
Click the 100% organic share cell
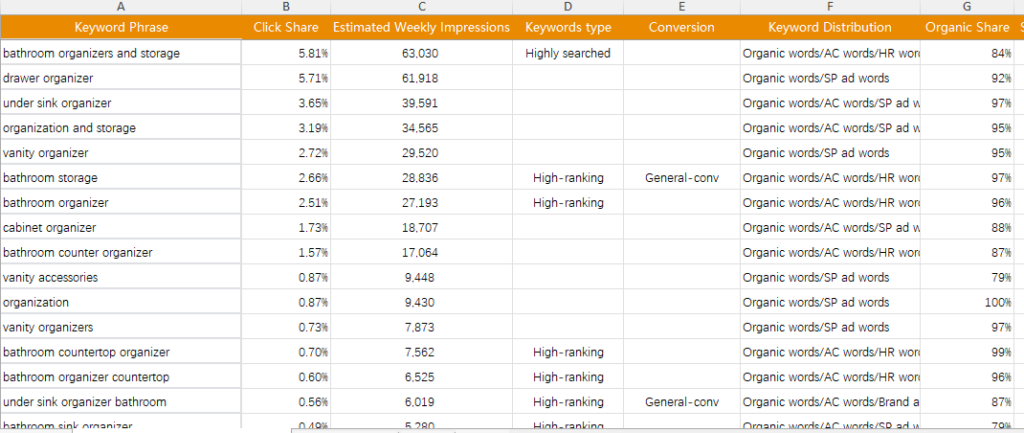click(966, 303)
